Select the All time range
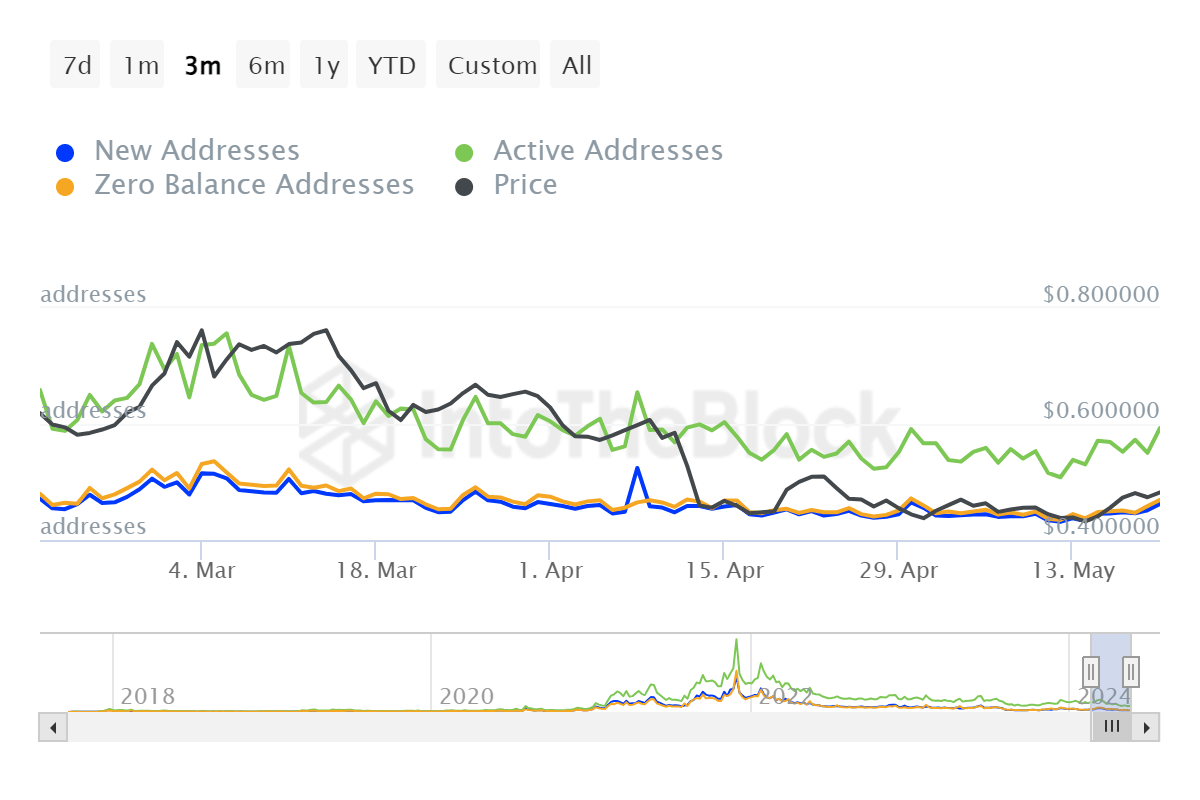The height and width of the screenshot is (800, 1200). 575,64
